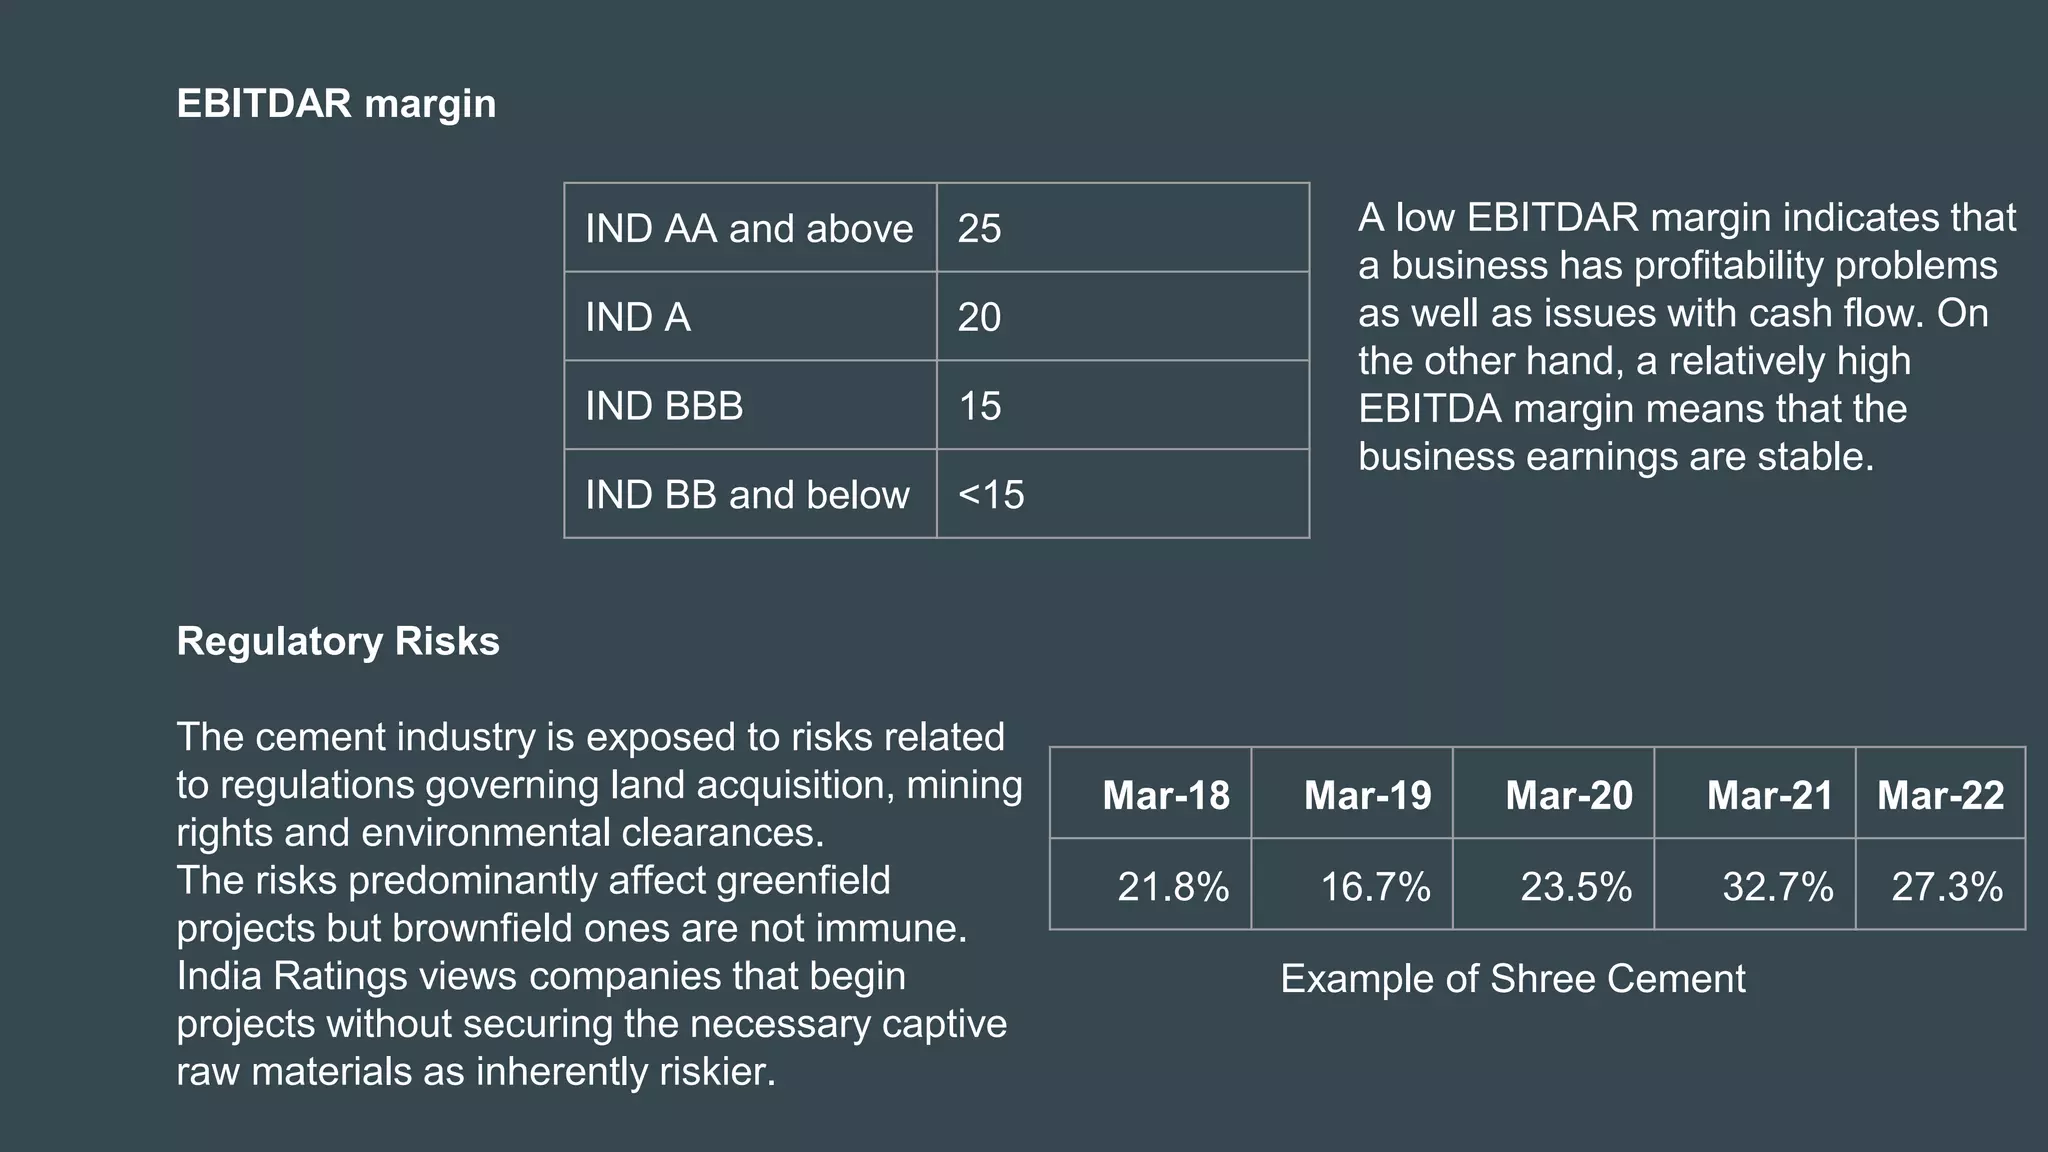
Task: Click the low EBITDAR margin explanation paragraph
Action: [x=1686, y=337]
